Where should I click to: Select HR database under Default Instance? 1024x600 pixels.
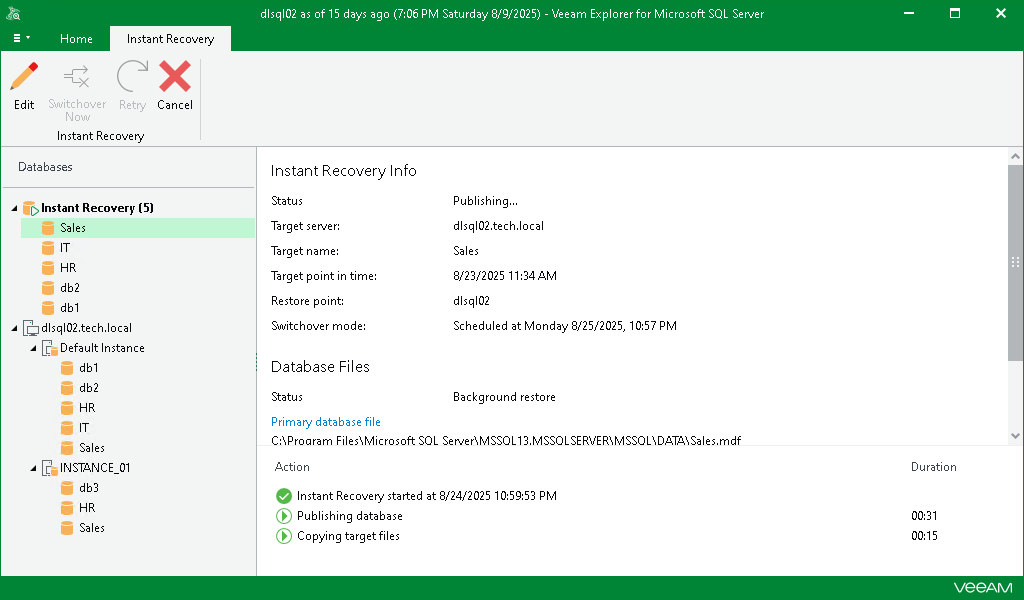87,408
